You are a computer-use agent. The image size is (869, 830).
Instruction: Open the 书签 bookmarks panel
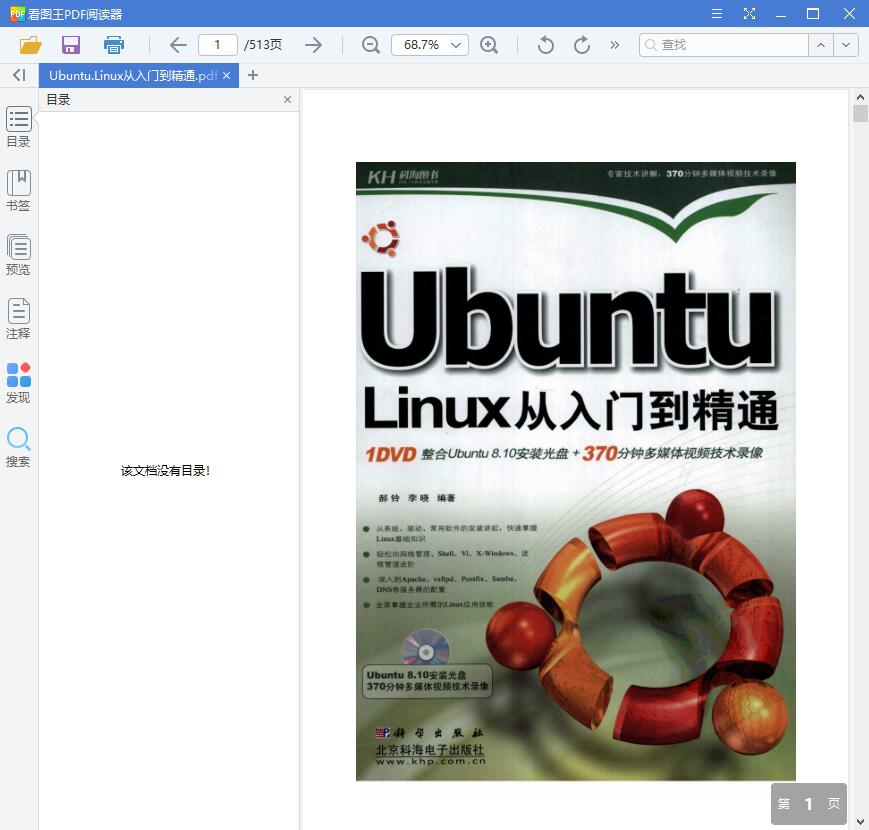click(x=18, y=191)
